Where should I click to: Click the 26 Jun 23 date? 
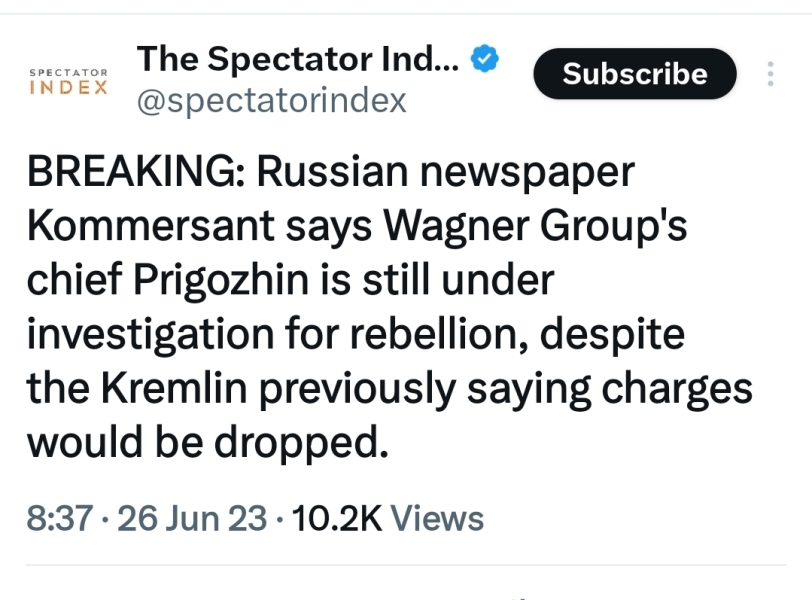[192, 519]
